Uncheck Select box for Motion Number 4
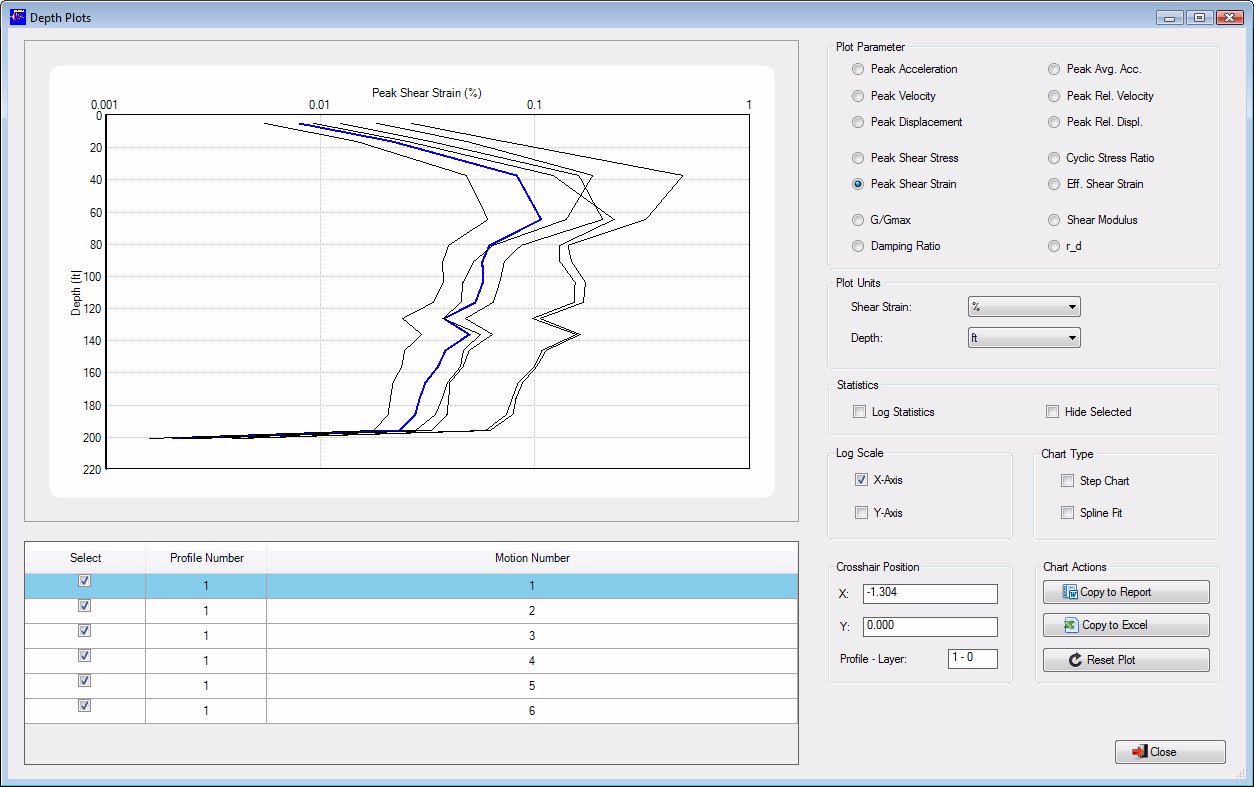This screenshot has width=1254, height=787. point(85,656)
